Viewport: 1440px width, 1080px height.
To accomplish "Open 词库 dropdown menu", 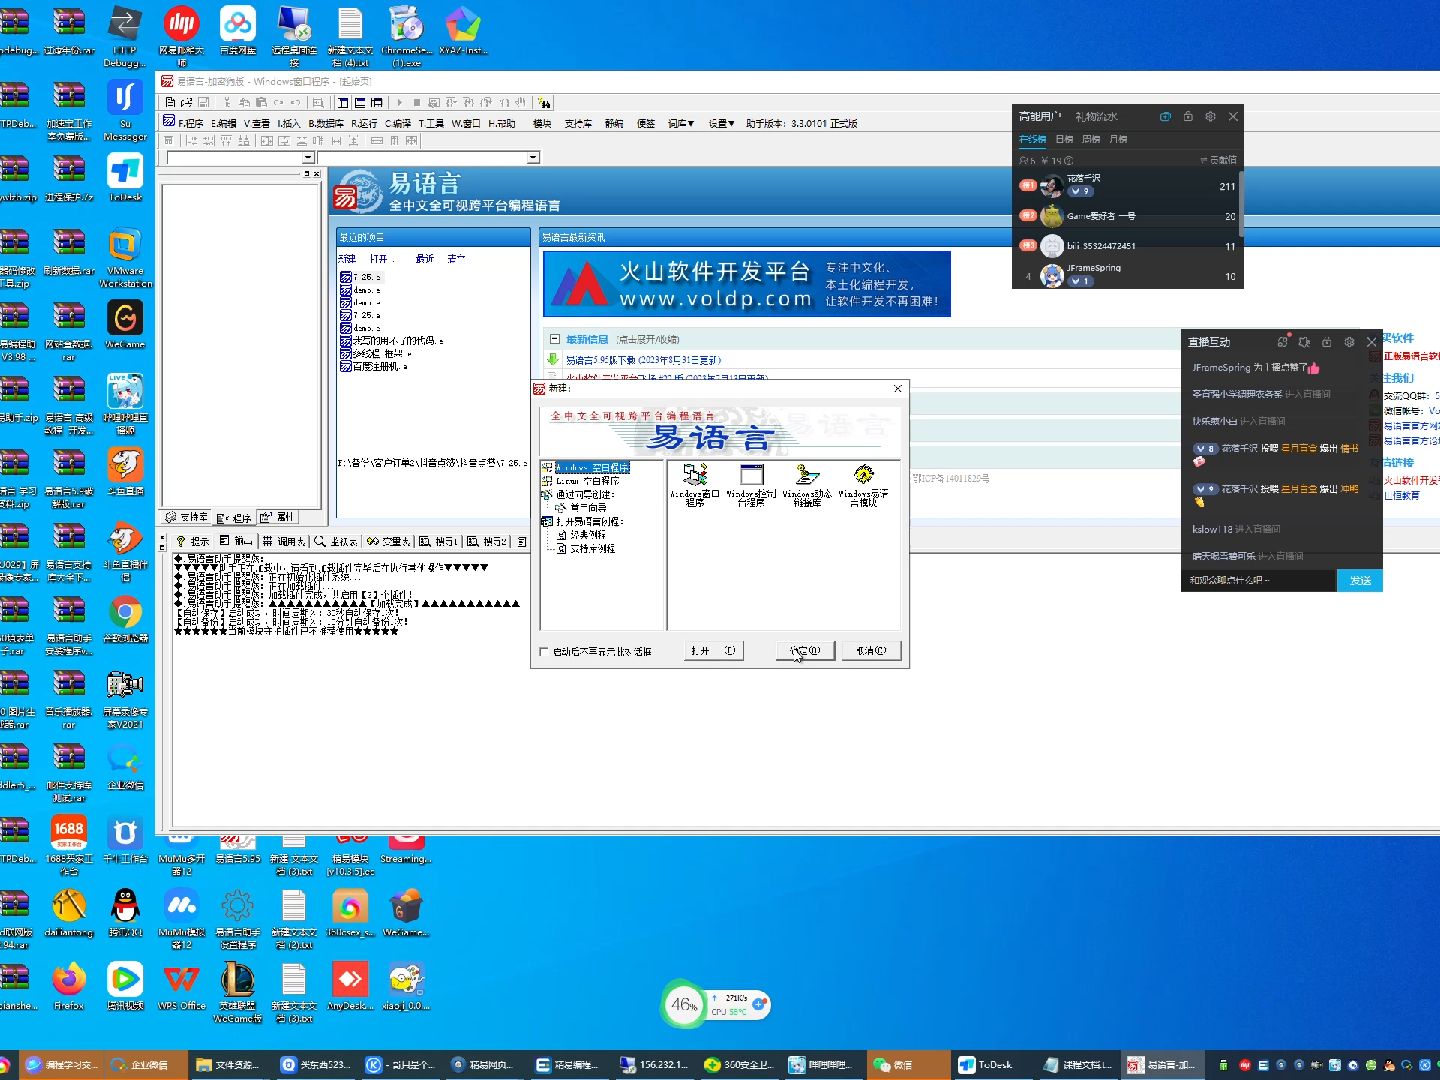I will (x=680, y=123).
